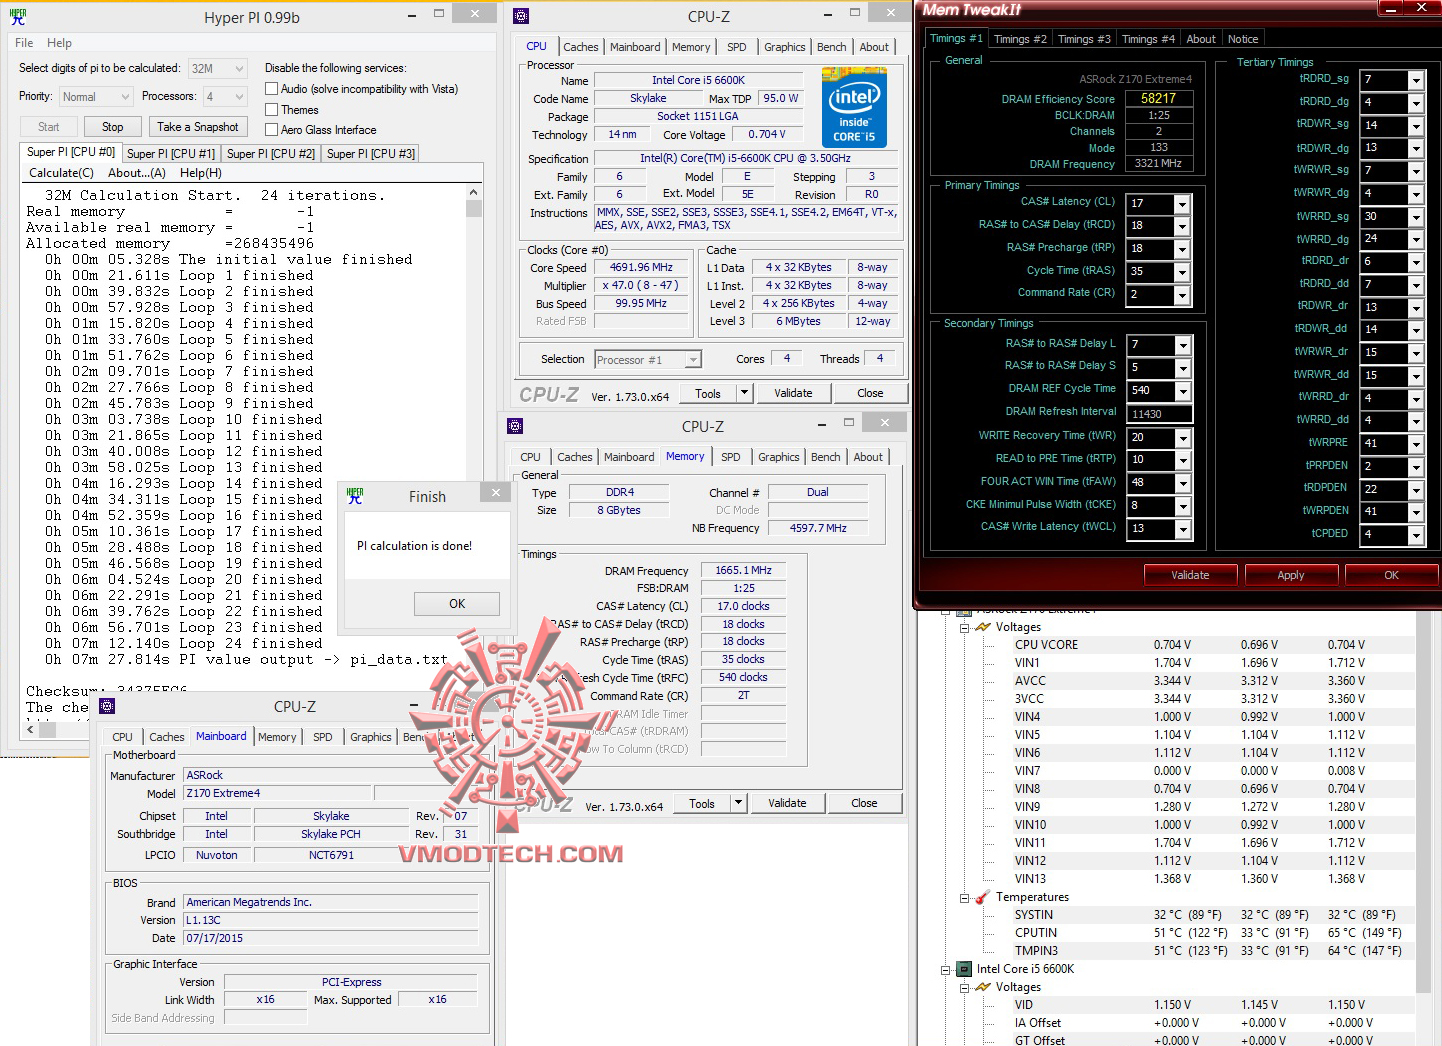Open the Tools dropdown arrow in CPU-Z CPU window
Image resolution: width=1442 pixels, height=1046 pixels.
(x=745, y=393)
